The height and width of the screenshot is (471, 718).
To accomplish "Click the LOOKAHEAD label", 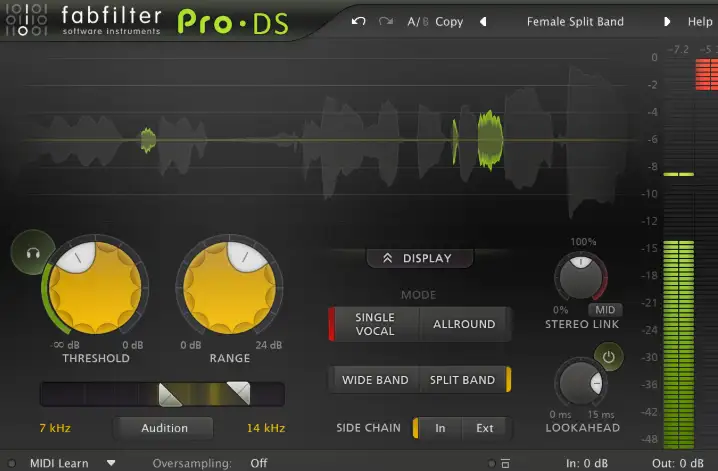I will click(582, 428).
